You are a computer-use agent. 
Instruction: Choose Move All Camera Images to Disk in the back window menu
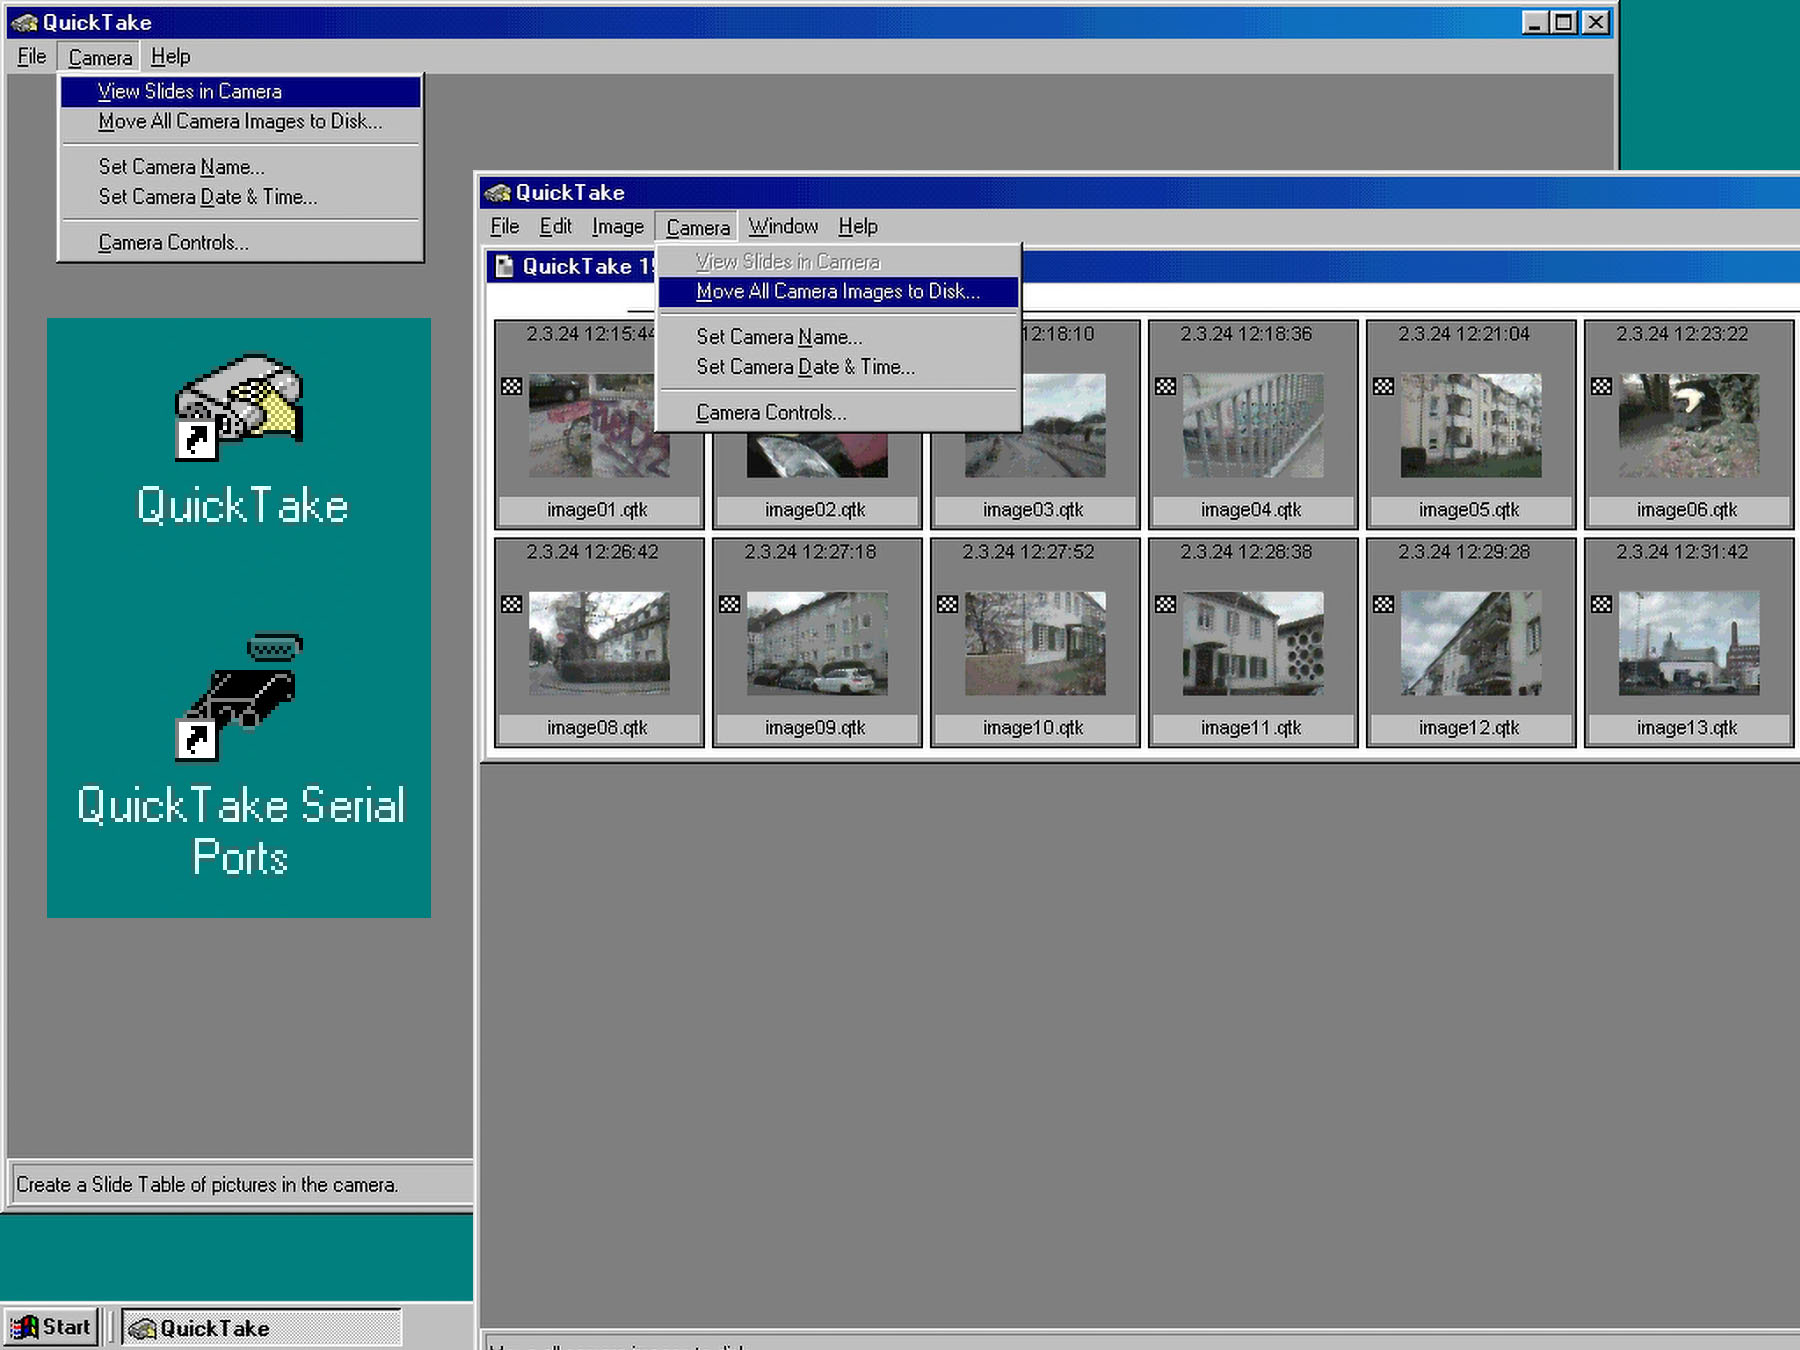coord(240,121)
